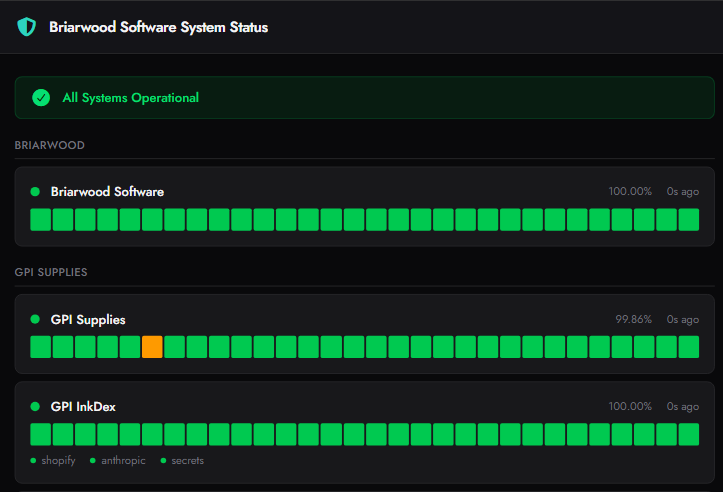
Task: Open the GPI Supplies service name
Action: (x=88, y=320)
